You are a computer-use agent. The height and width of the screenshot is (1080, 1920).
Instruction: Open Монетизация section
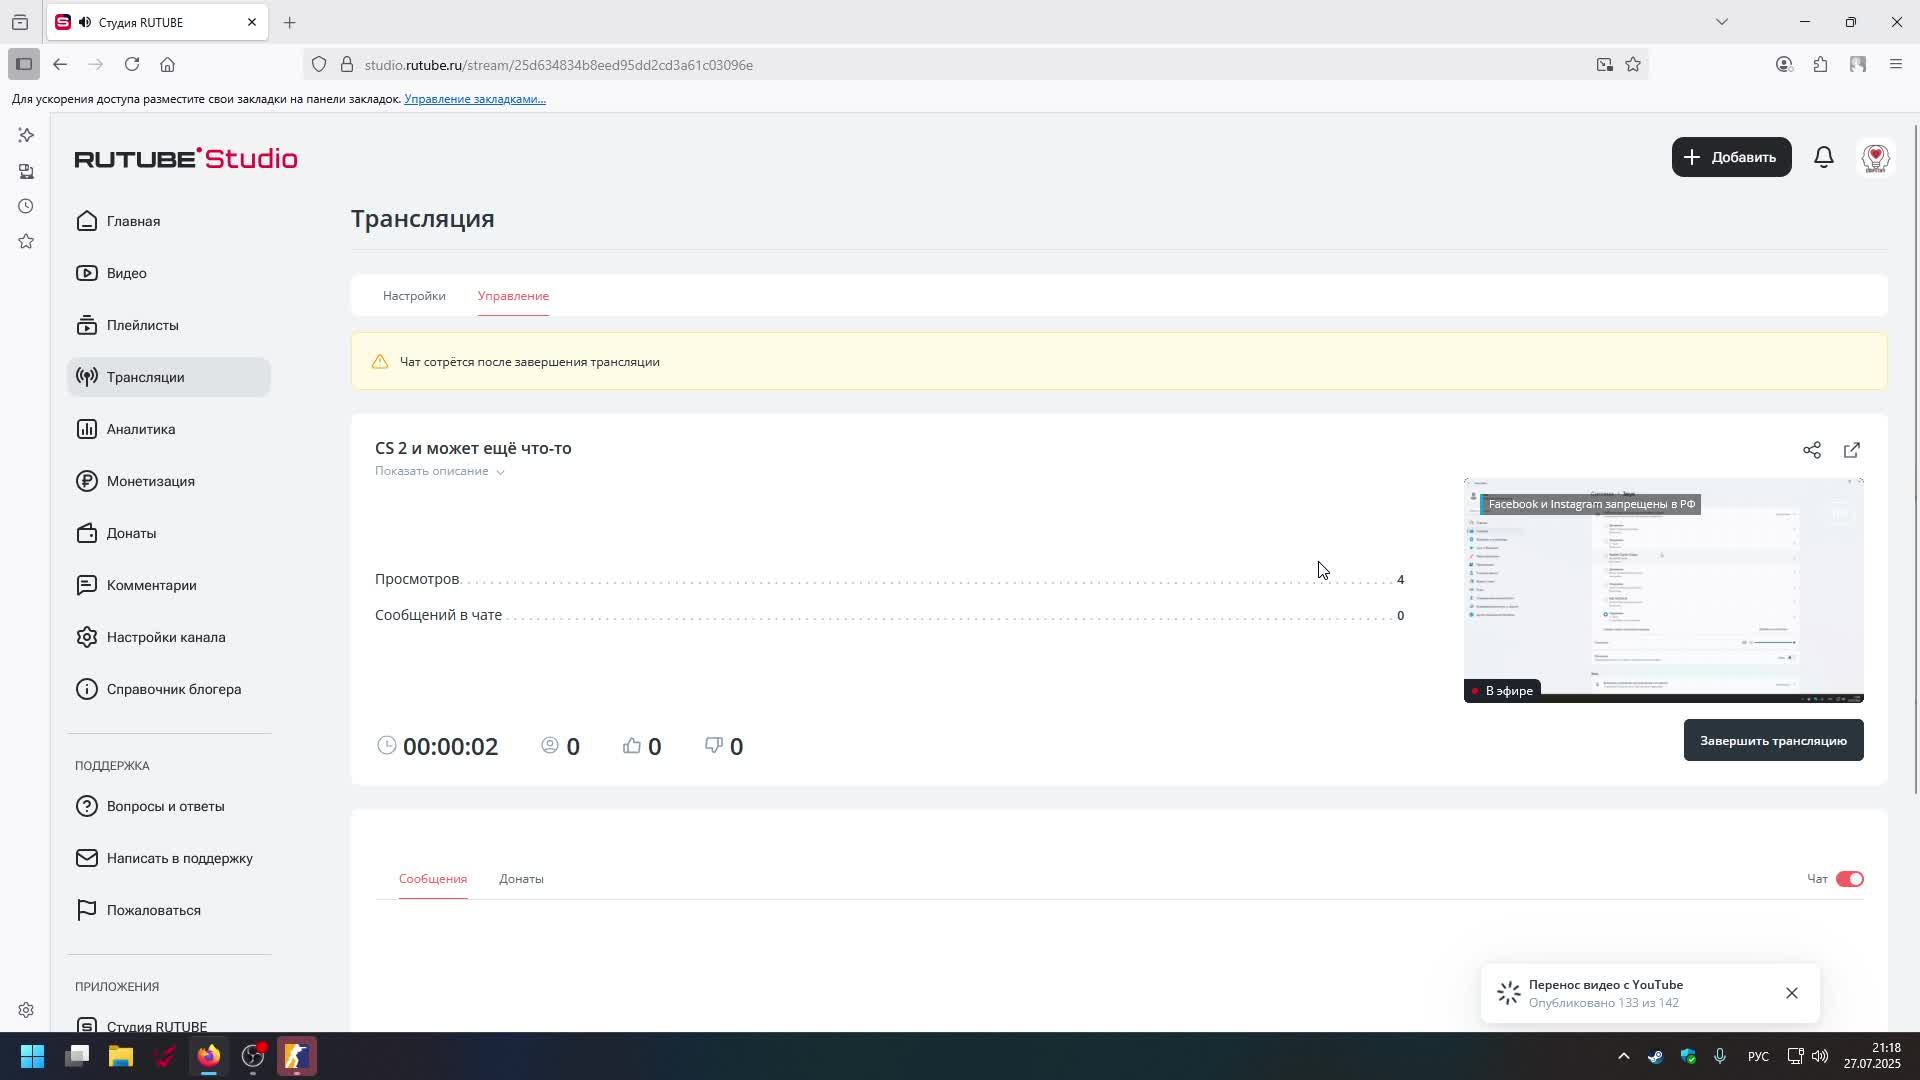click(150, 481)
